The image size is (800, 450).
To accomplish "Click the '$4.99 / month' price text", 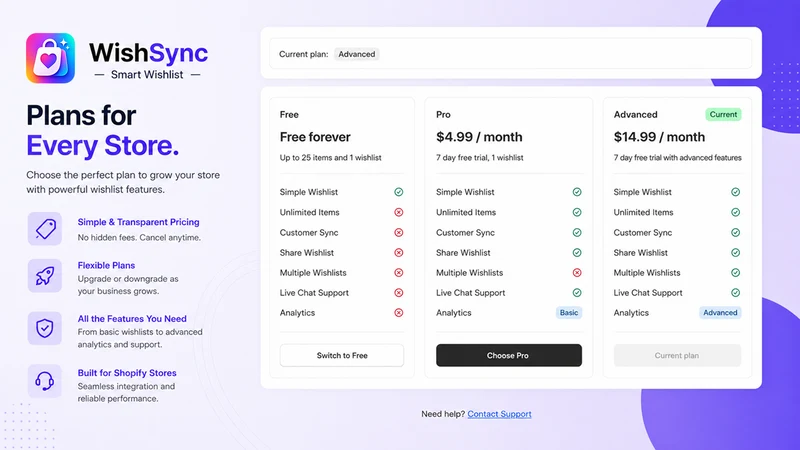I will (x=479, y=137).
